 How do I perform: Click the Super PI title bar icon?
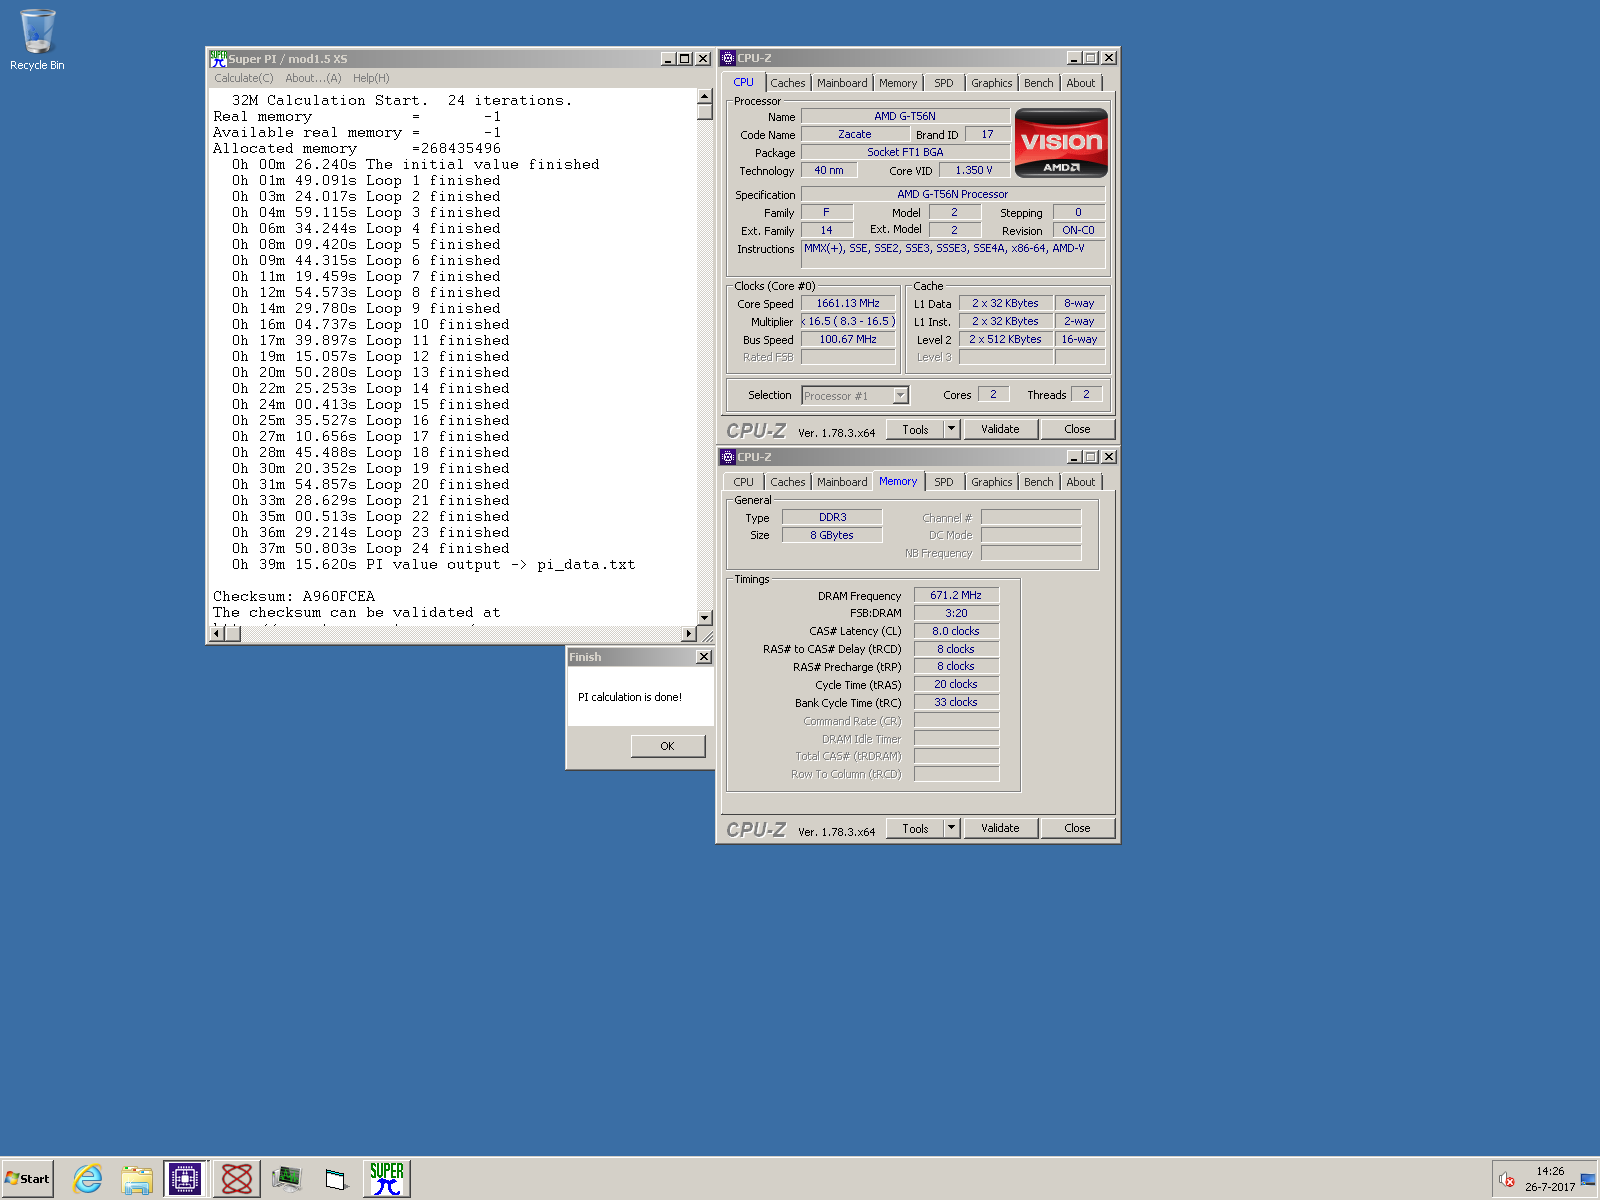[218, 59]
